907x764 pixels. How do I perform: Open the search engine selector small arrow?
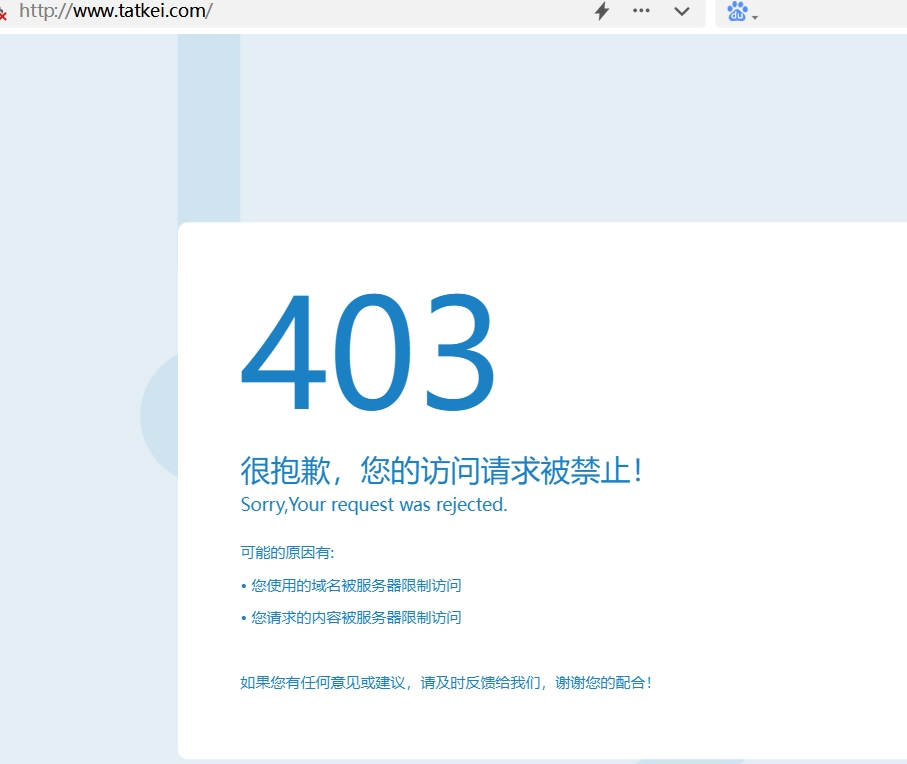tap(755, 17)
